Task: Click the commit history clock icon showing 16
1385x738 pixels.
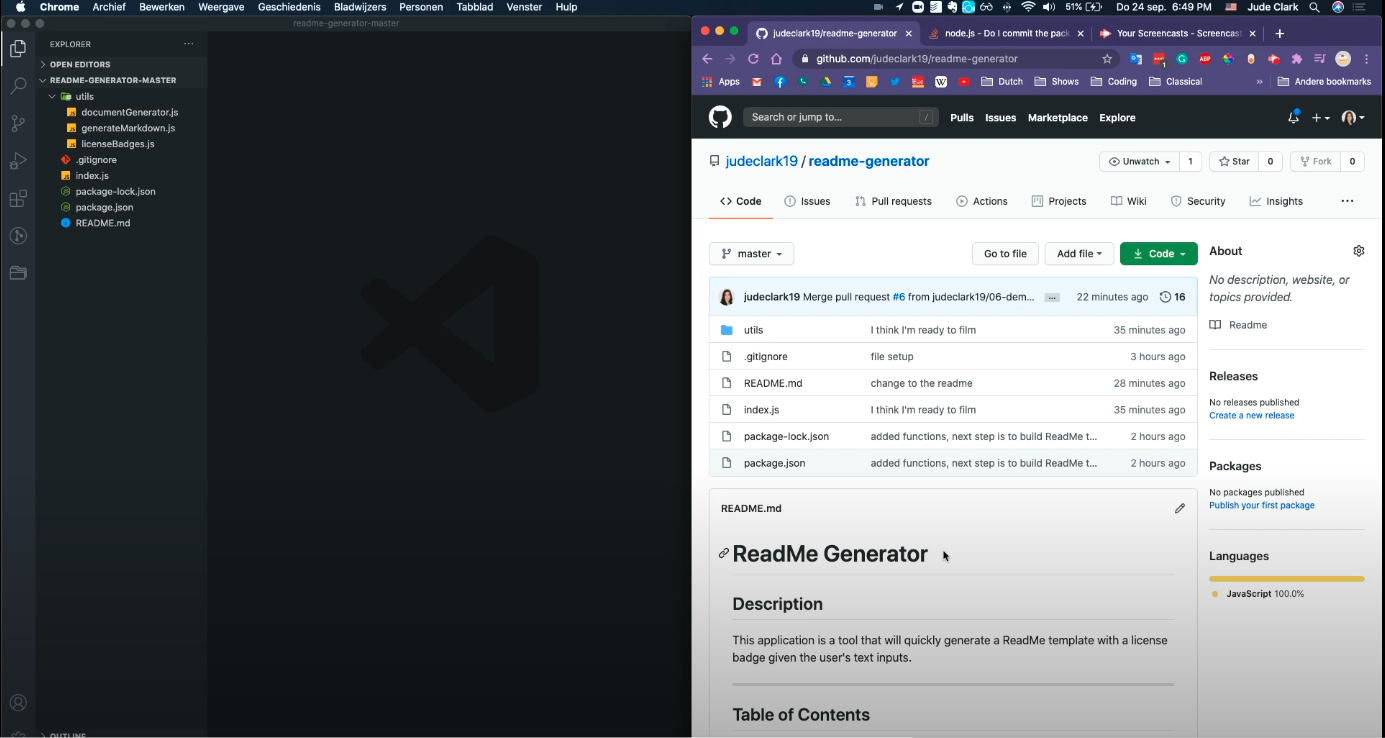Action: point(1172,297)
